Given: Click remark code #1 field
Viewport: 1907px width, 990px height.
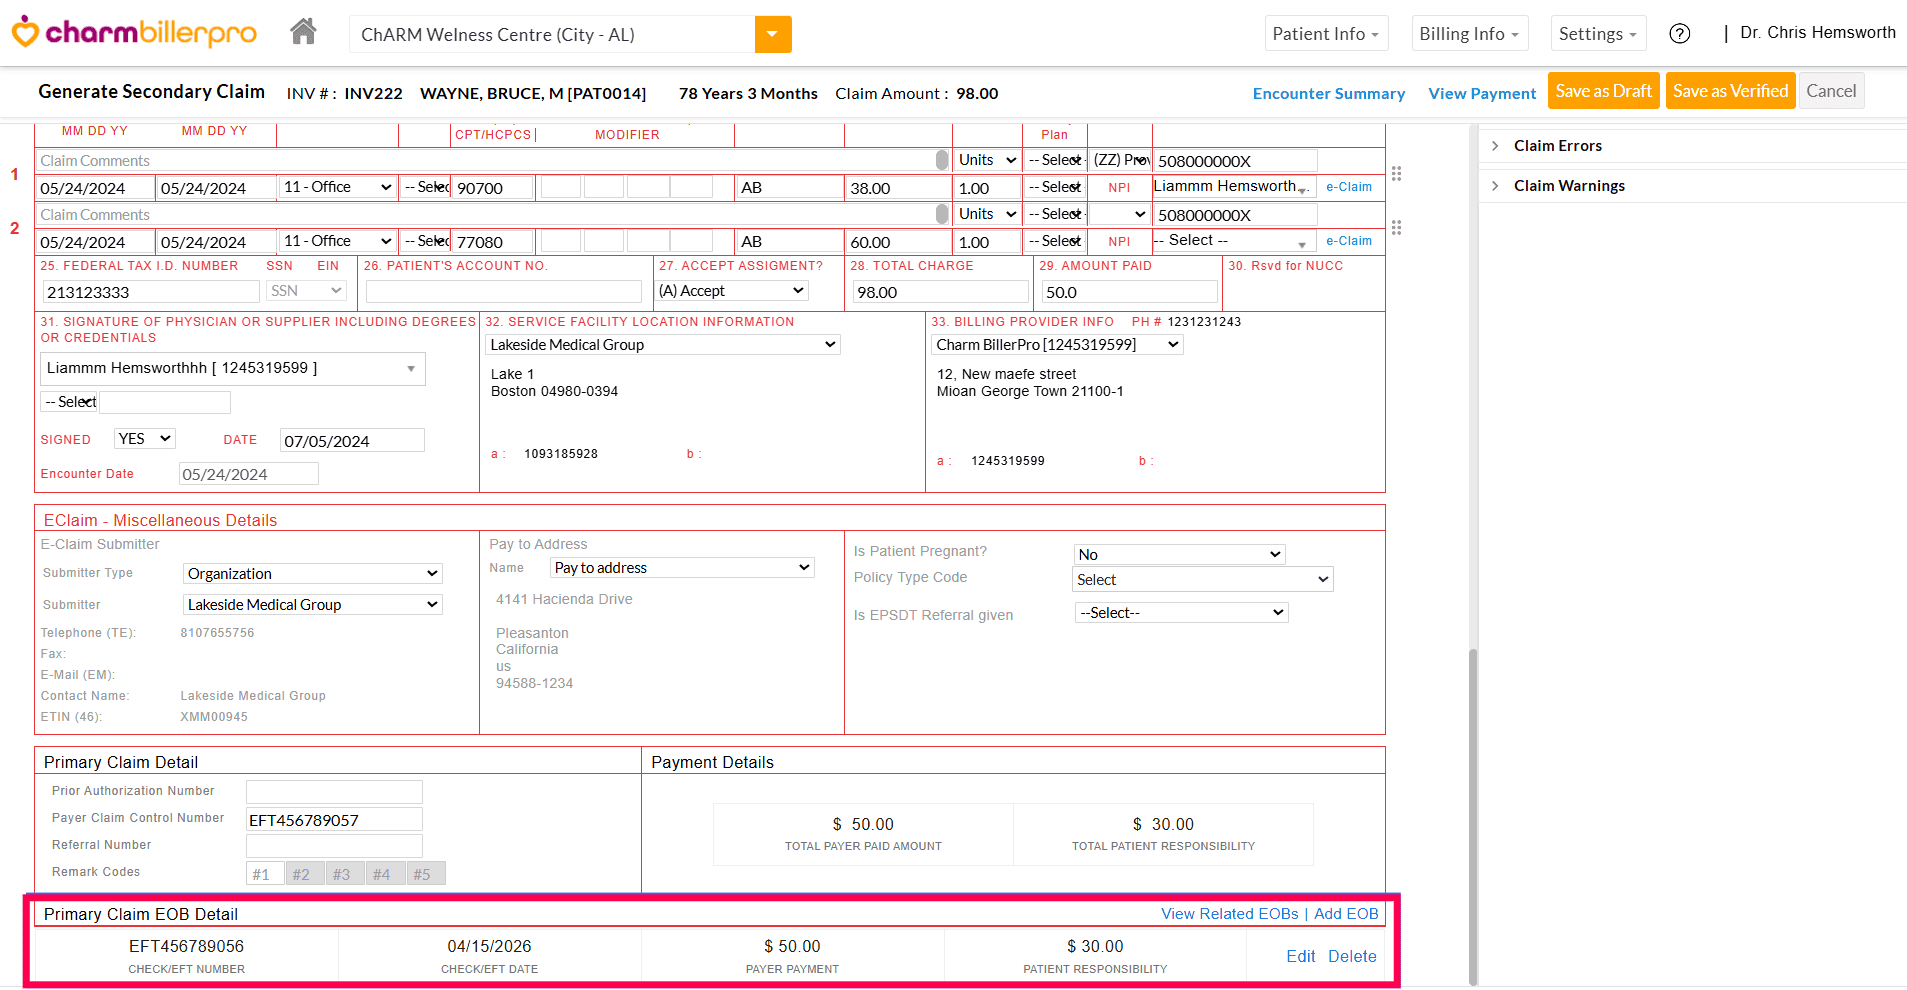Looking at the screenshot, I should point(265,874).
